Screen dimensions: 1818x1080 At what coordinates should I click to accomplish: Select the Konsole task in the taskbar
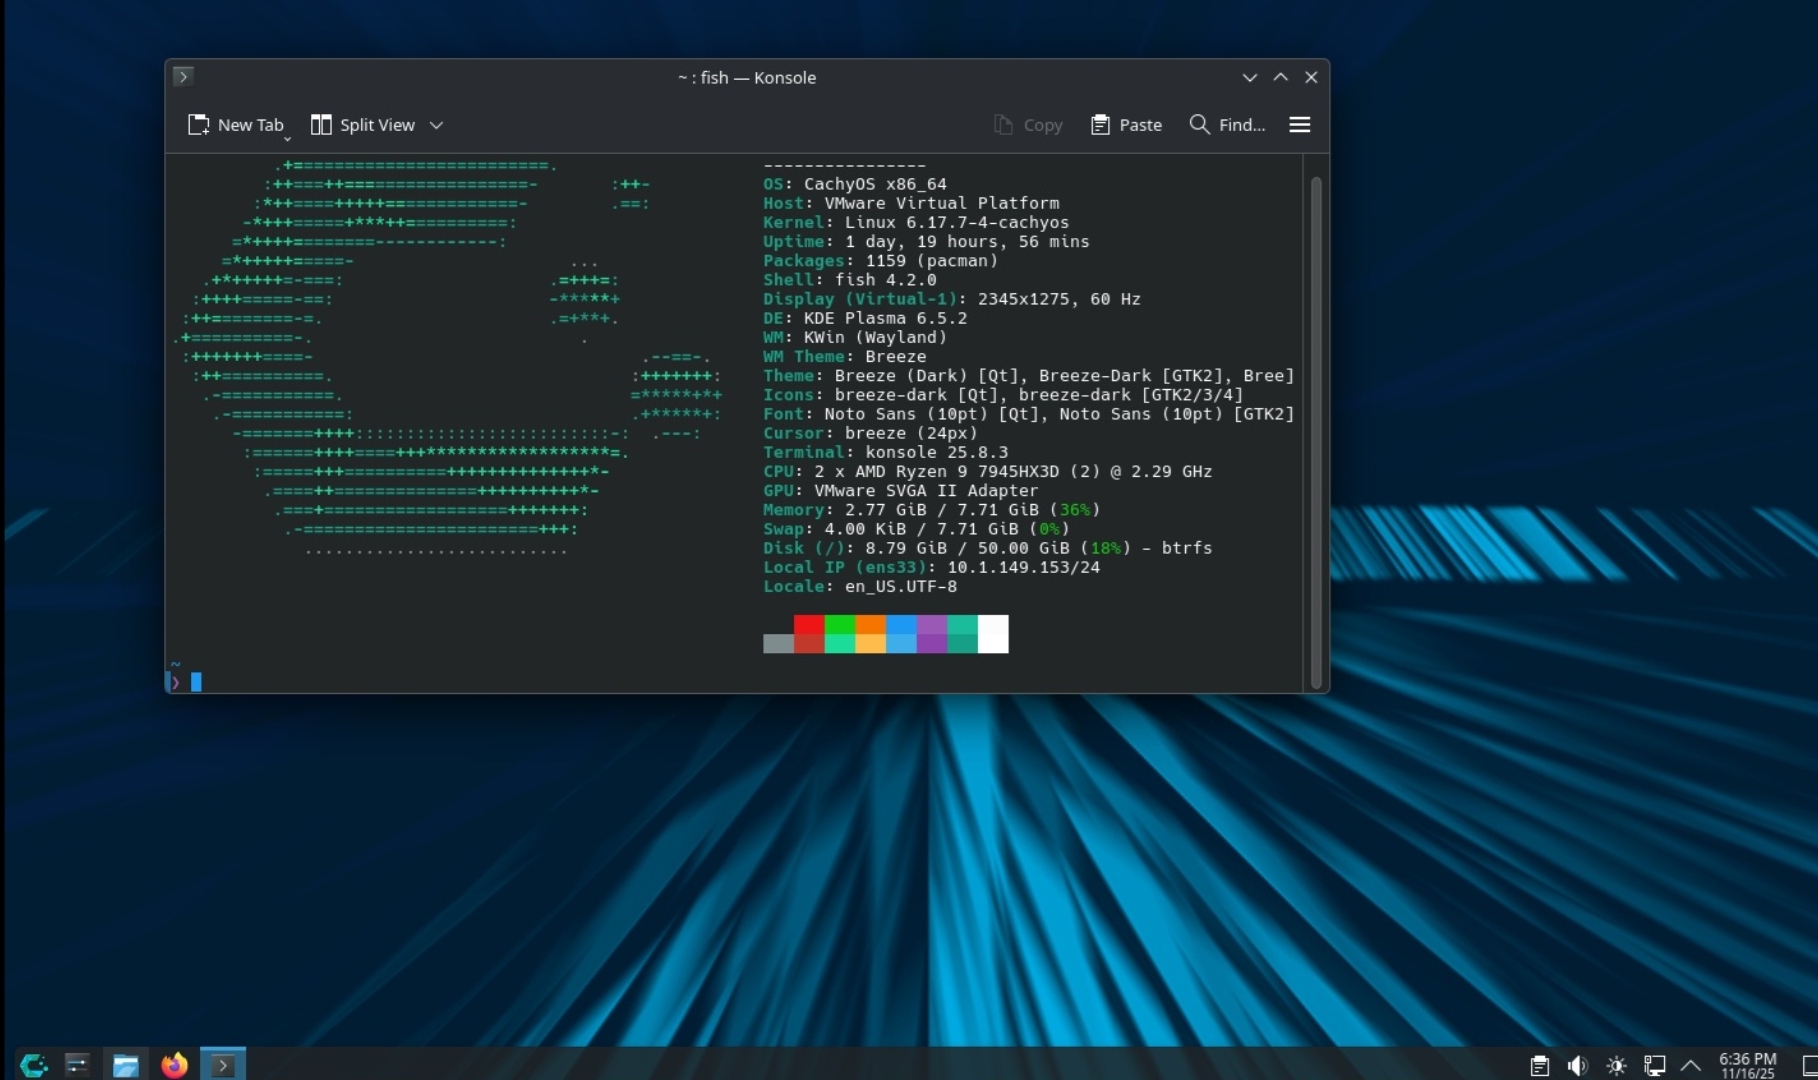pos(223,1065)
